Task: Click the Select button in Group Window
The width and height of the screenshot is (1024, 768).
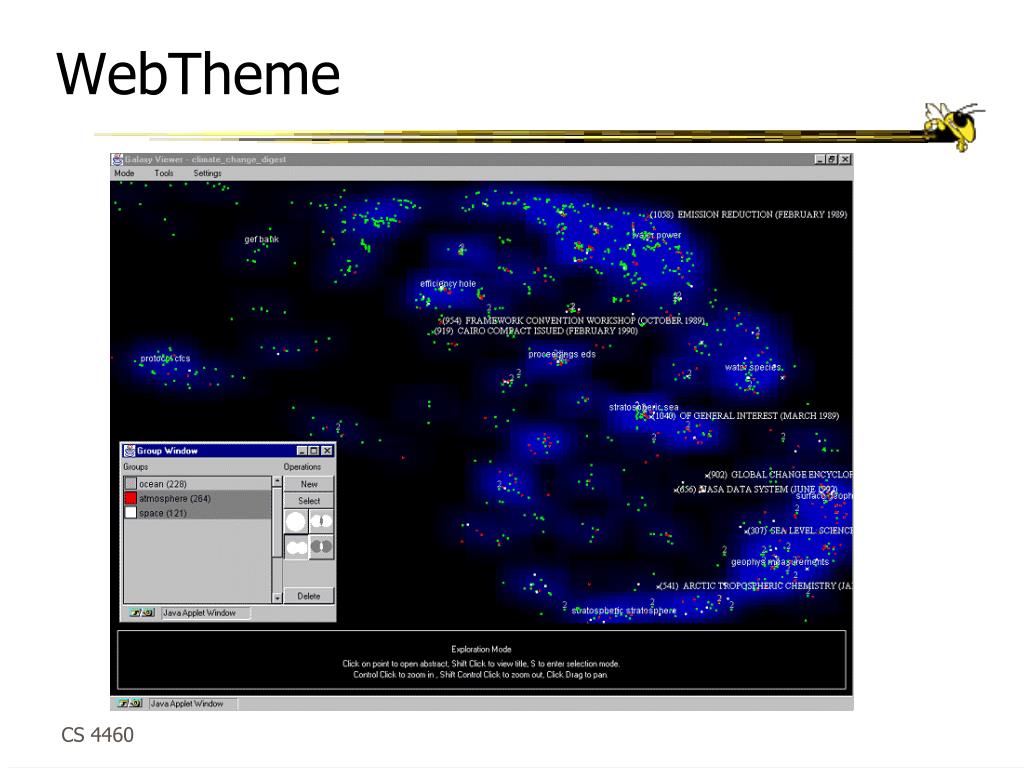Action: [309, 501]
